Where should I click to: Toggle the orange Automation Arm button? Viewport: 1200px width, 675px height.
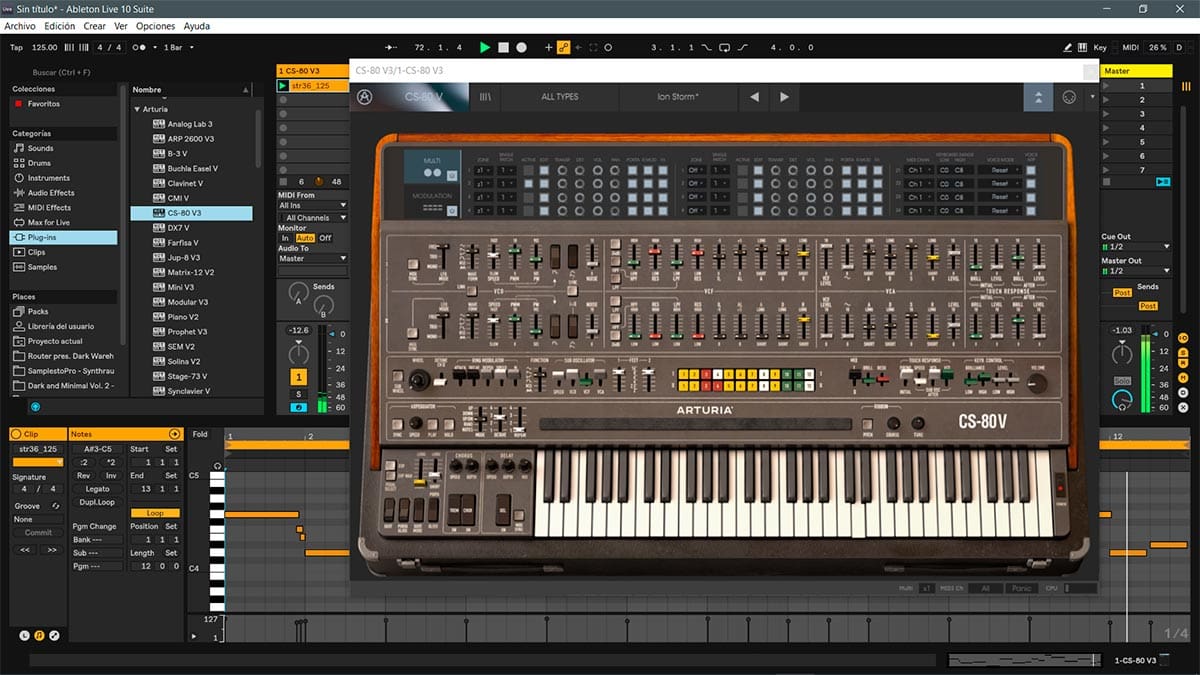[563, 47]
